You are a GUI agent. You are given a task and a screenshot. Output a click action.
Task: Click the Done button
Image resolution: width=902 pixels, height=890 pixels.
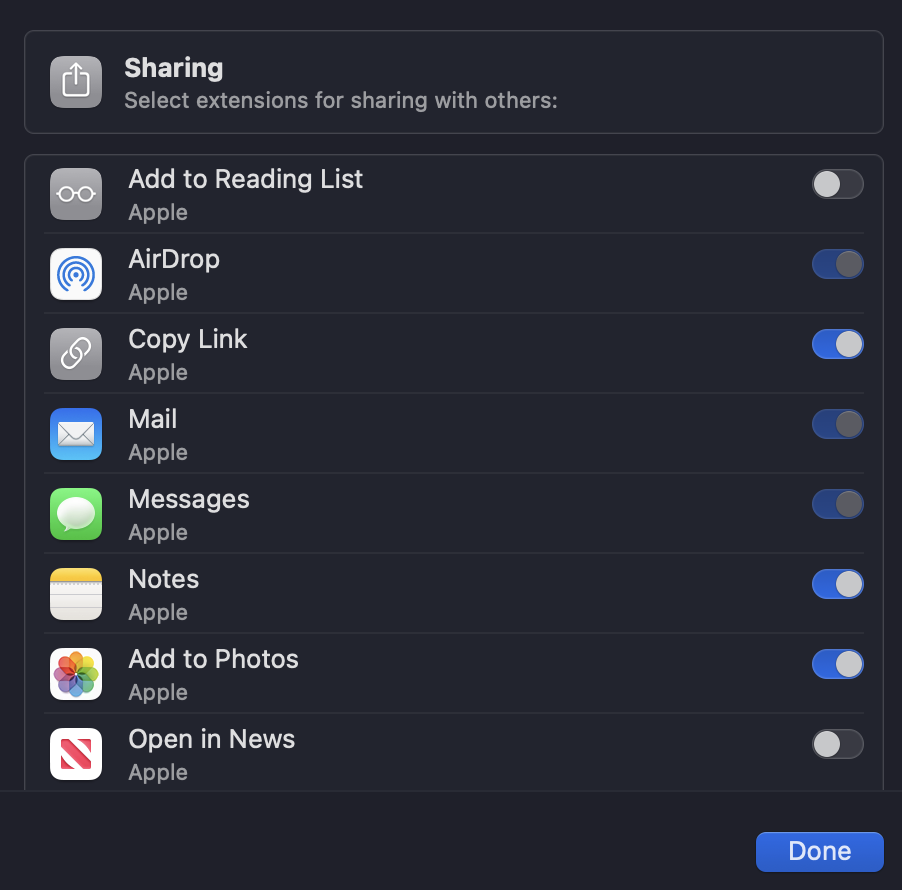[x=820, y=851]
